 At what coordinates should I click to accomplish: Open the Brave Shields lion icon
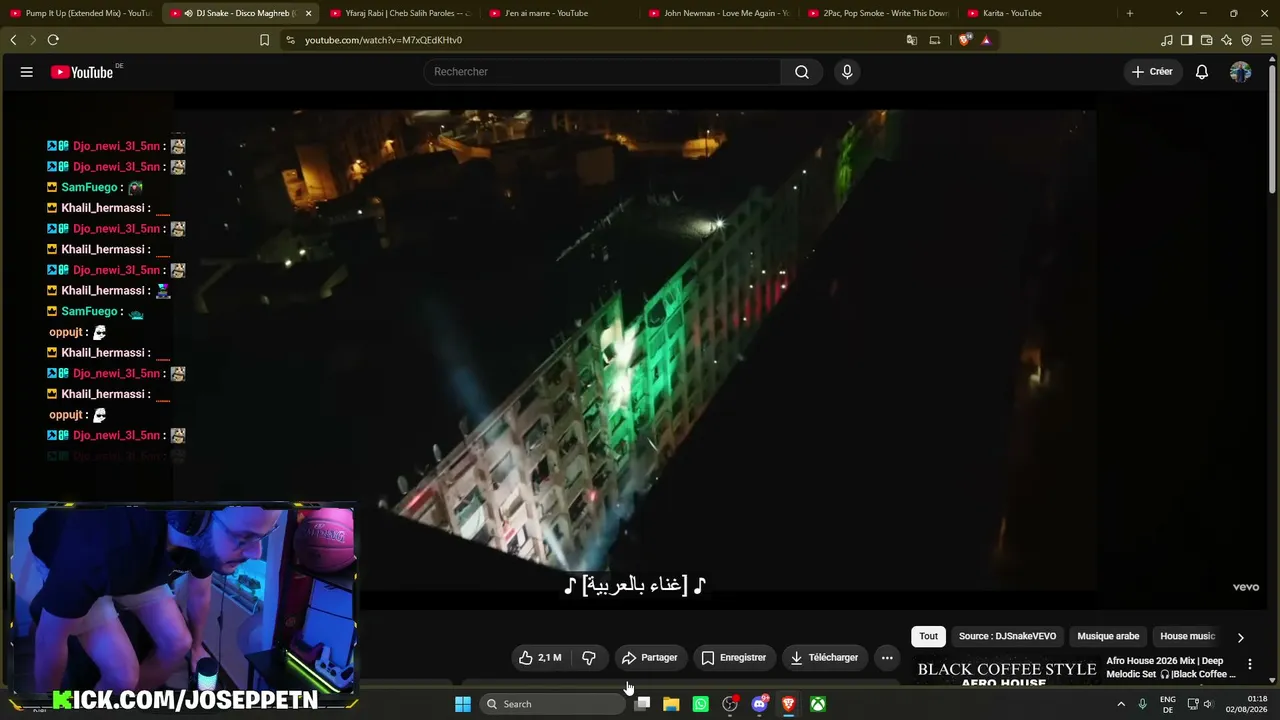coord(964,40)
